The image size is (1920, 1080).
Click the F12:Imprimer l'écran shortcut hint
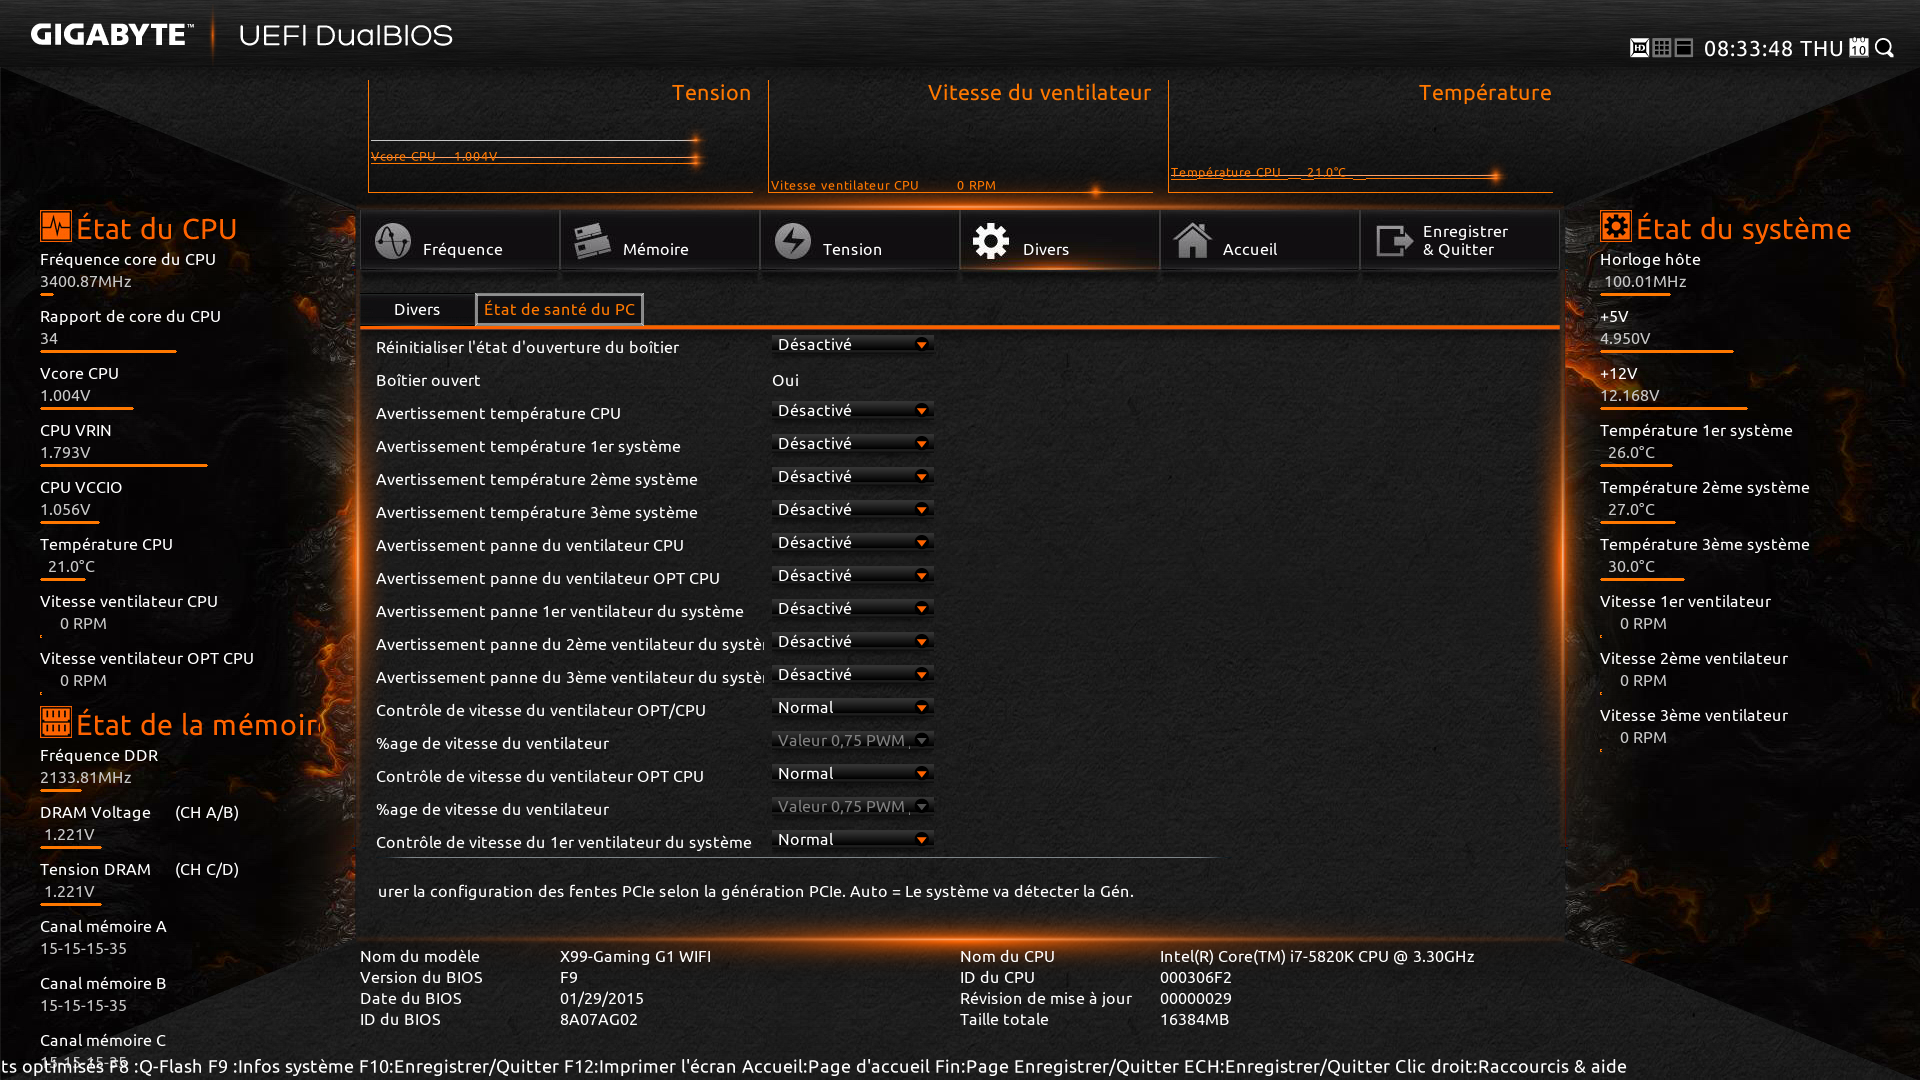point(650,1067)
